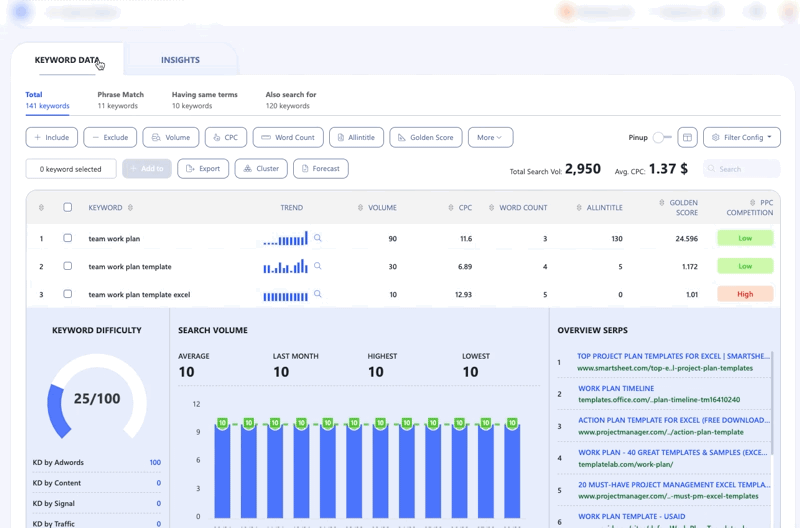800x528 pixels.
Task: Open the Word Count filter
Action: 288,137
